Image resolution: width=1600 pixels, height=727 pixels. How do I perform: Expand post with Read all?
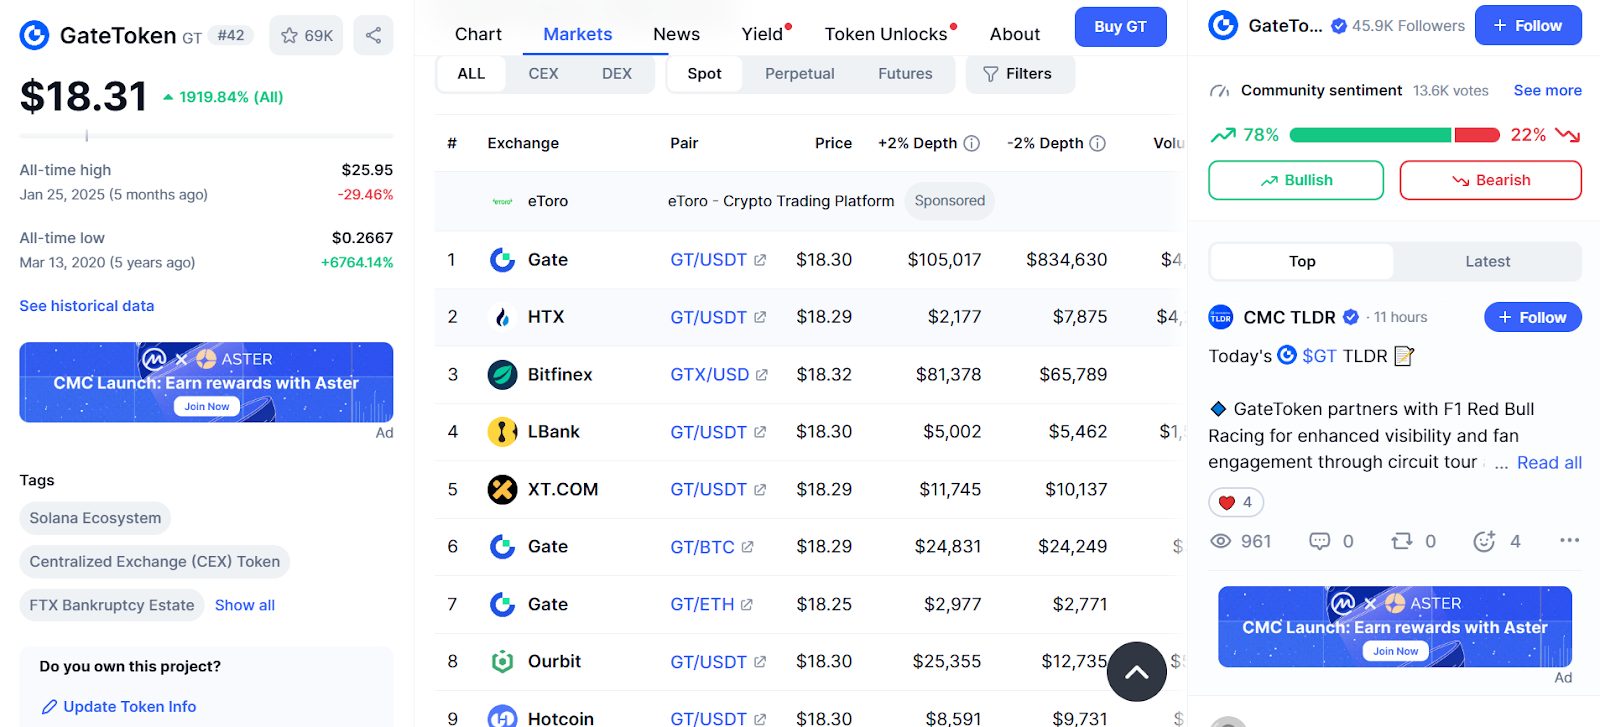(x=1549, y=462)
